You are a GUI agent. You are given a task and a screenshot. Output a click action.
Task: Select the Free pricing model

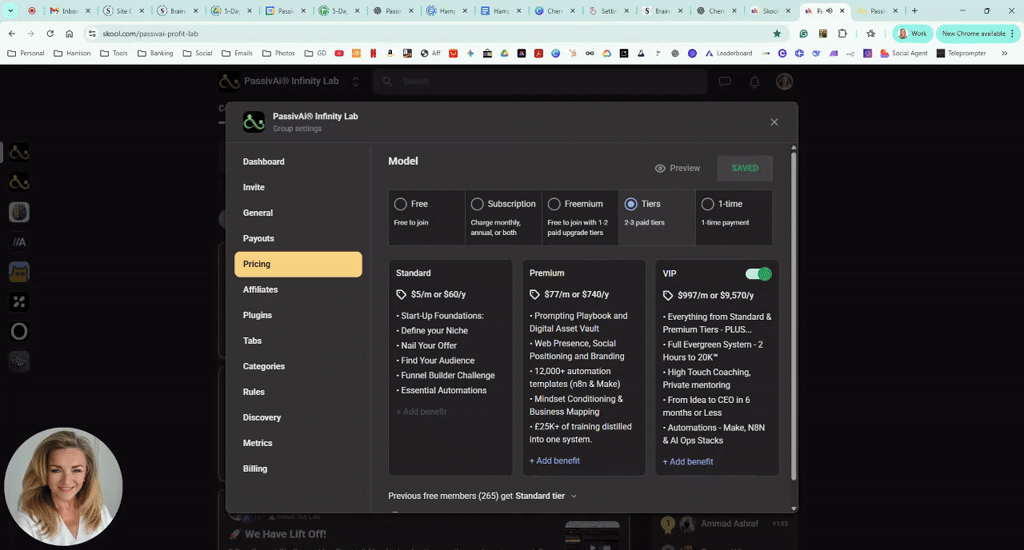(426, 217)
